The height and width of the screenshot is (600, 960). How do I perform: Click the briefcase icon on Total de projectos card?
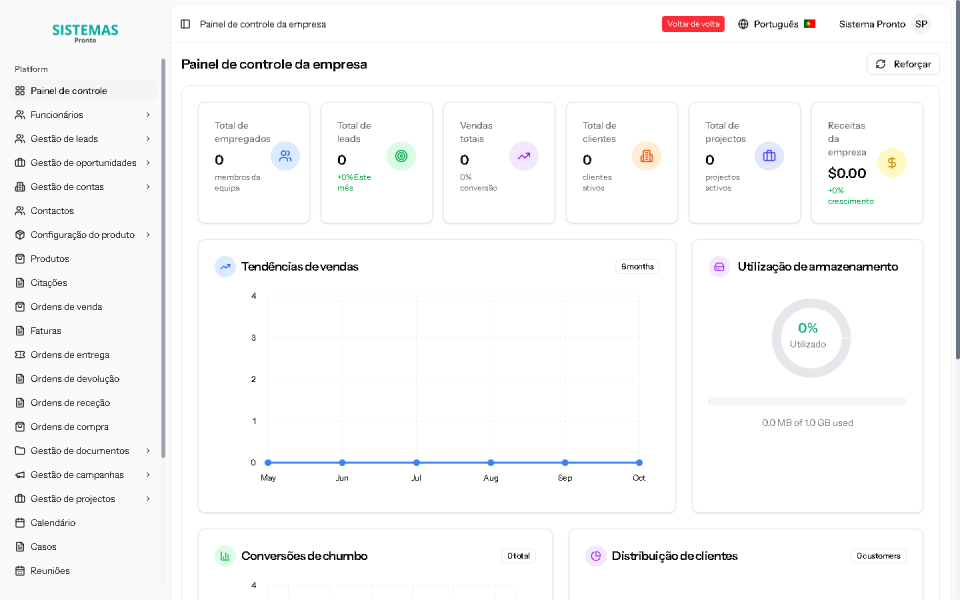[767, 156]
